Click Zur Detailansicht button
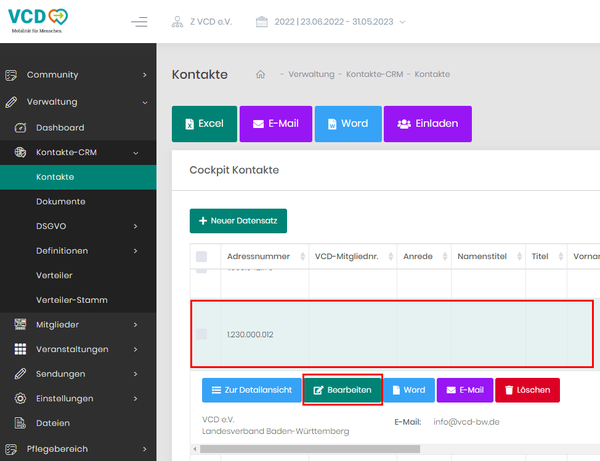Viewport: 600px width, 461px height. click(x=252, y=390)
